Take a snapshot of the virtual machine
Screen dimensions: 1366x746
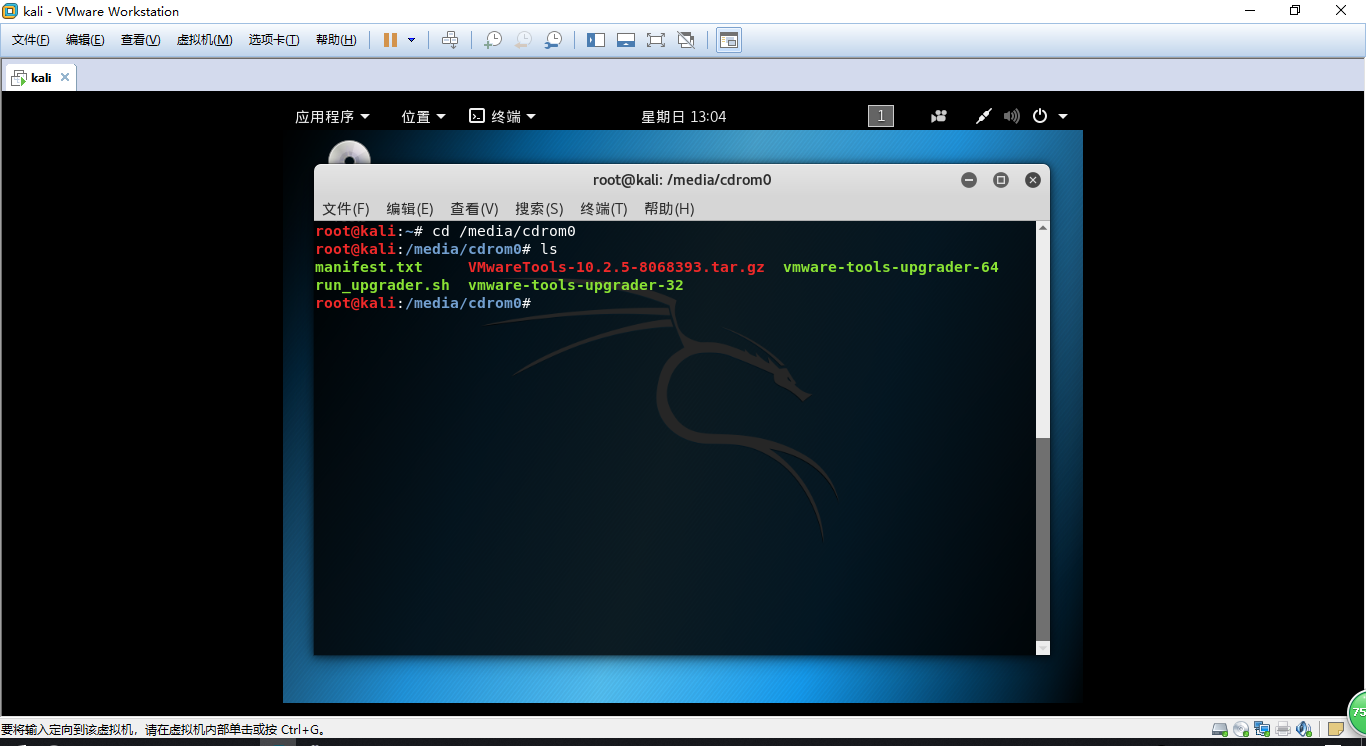[492, 40]
